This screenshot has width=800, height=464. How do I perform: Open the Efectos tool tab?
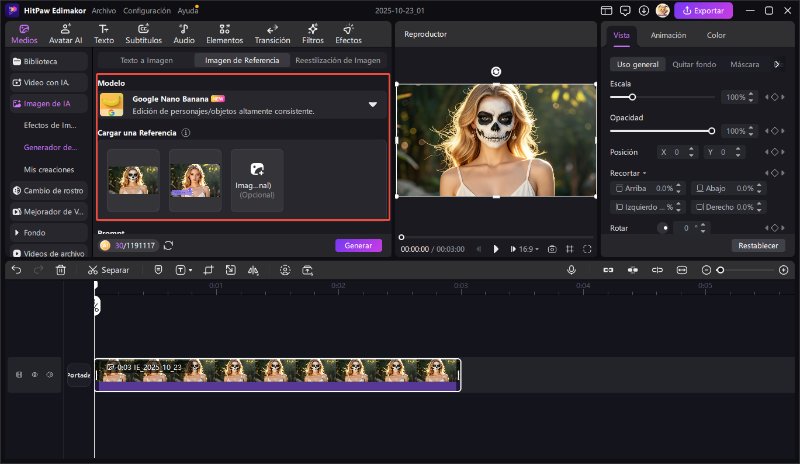tap(348, 34)
